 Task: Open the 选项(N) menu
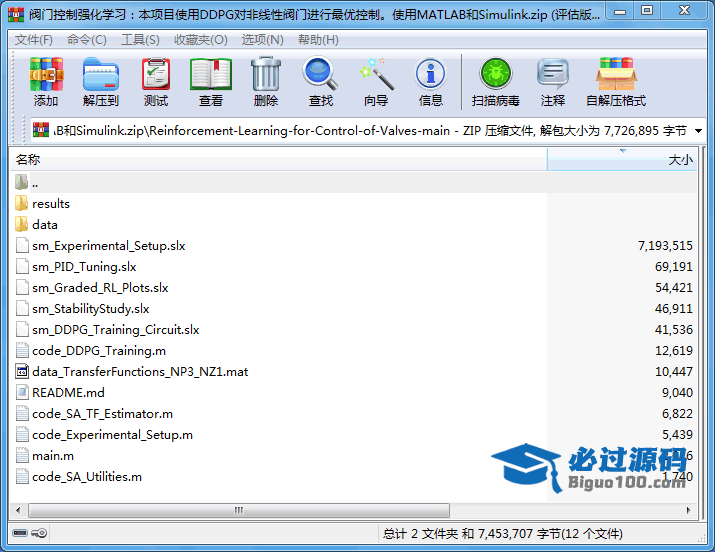(x=263, y=40)
